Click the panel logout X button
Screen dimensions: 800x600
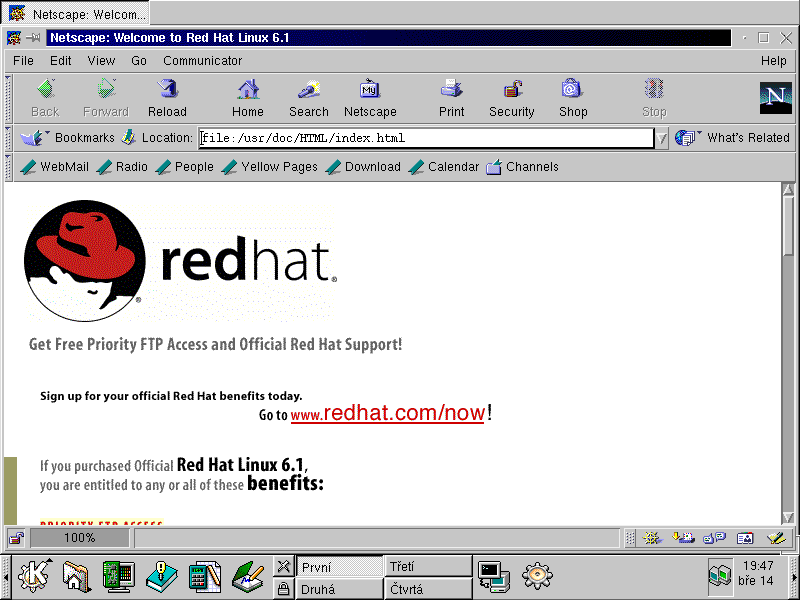(283, 566)
